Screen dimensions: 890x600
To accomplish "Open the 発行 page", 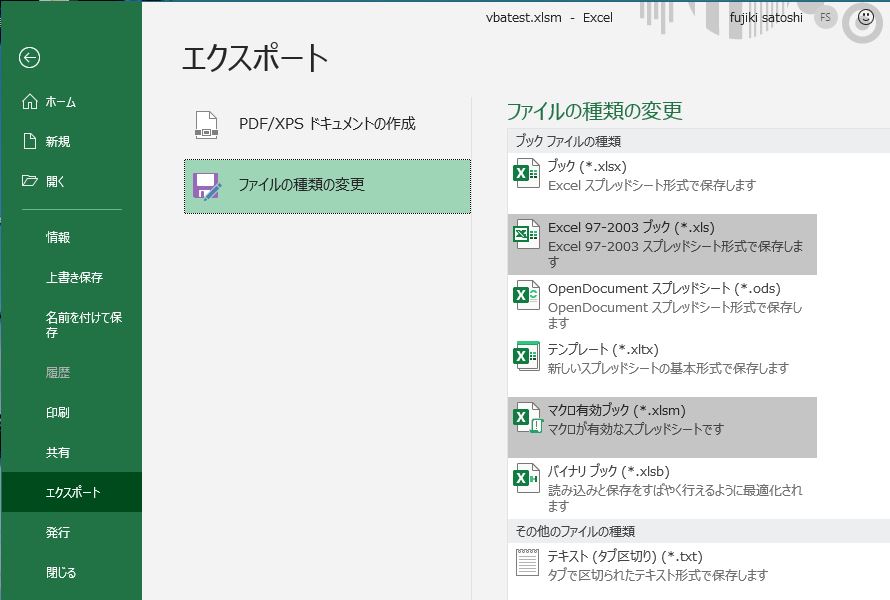I will tap(72, 532).
